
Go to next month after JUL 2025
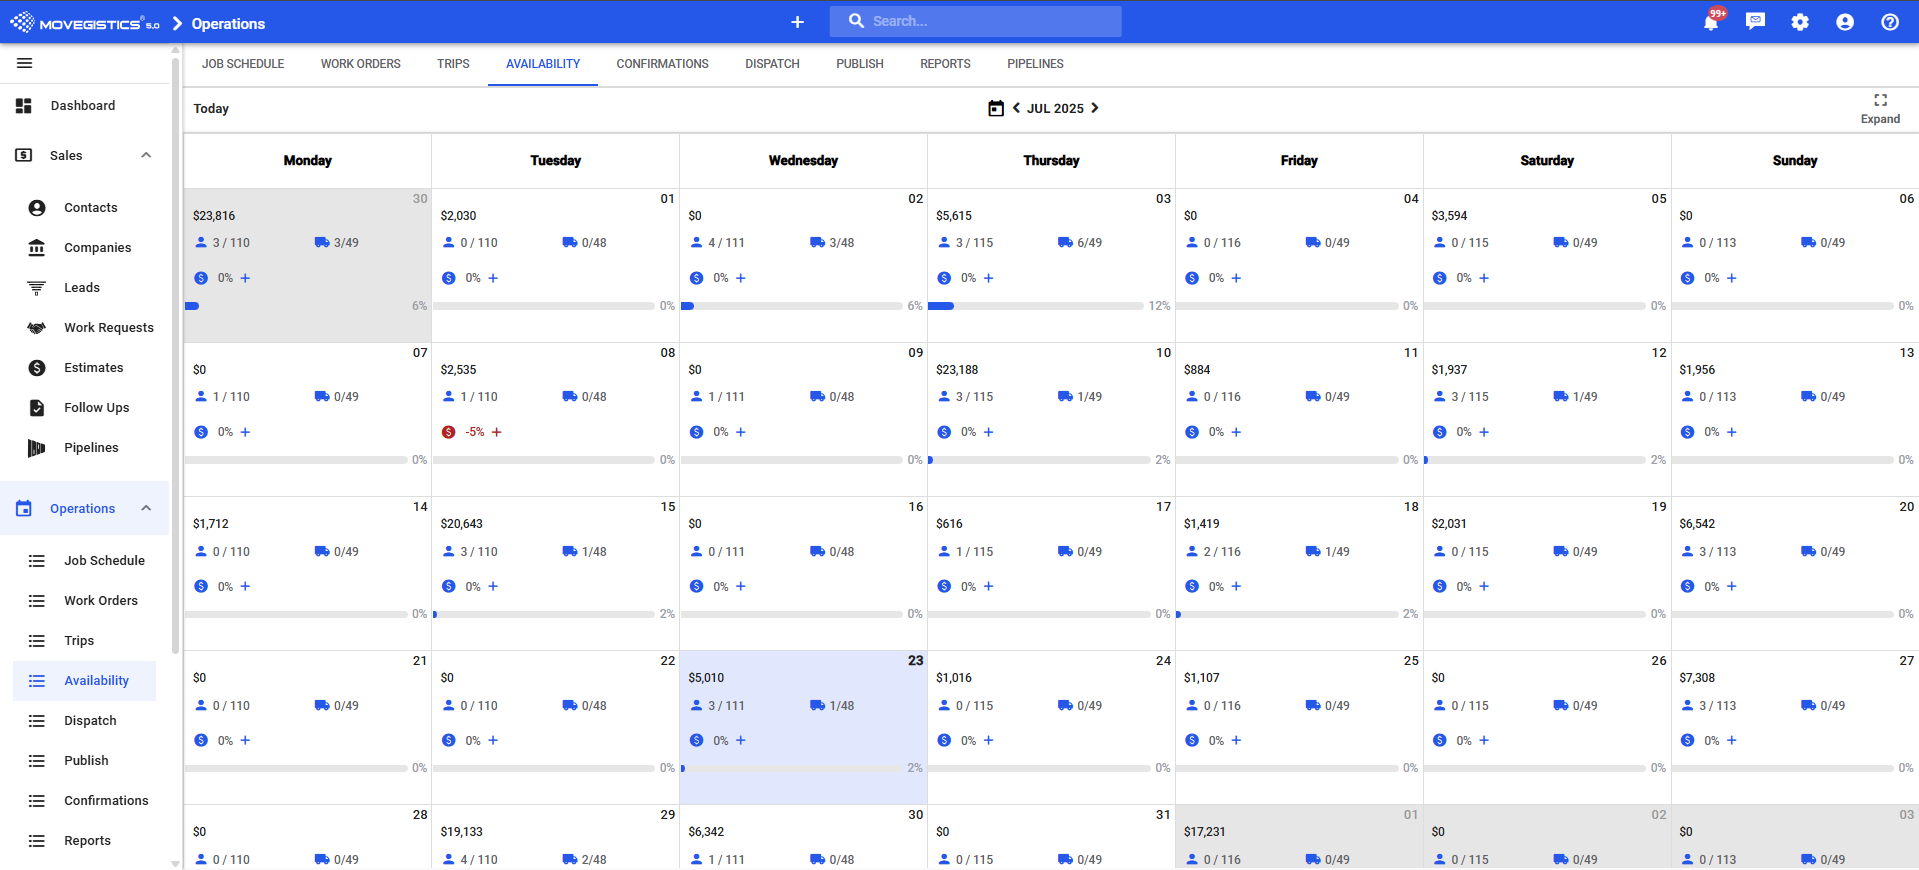click(1095, 108)
